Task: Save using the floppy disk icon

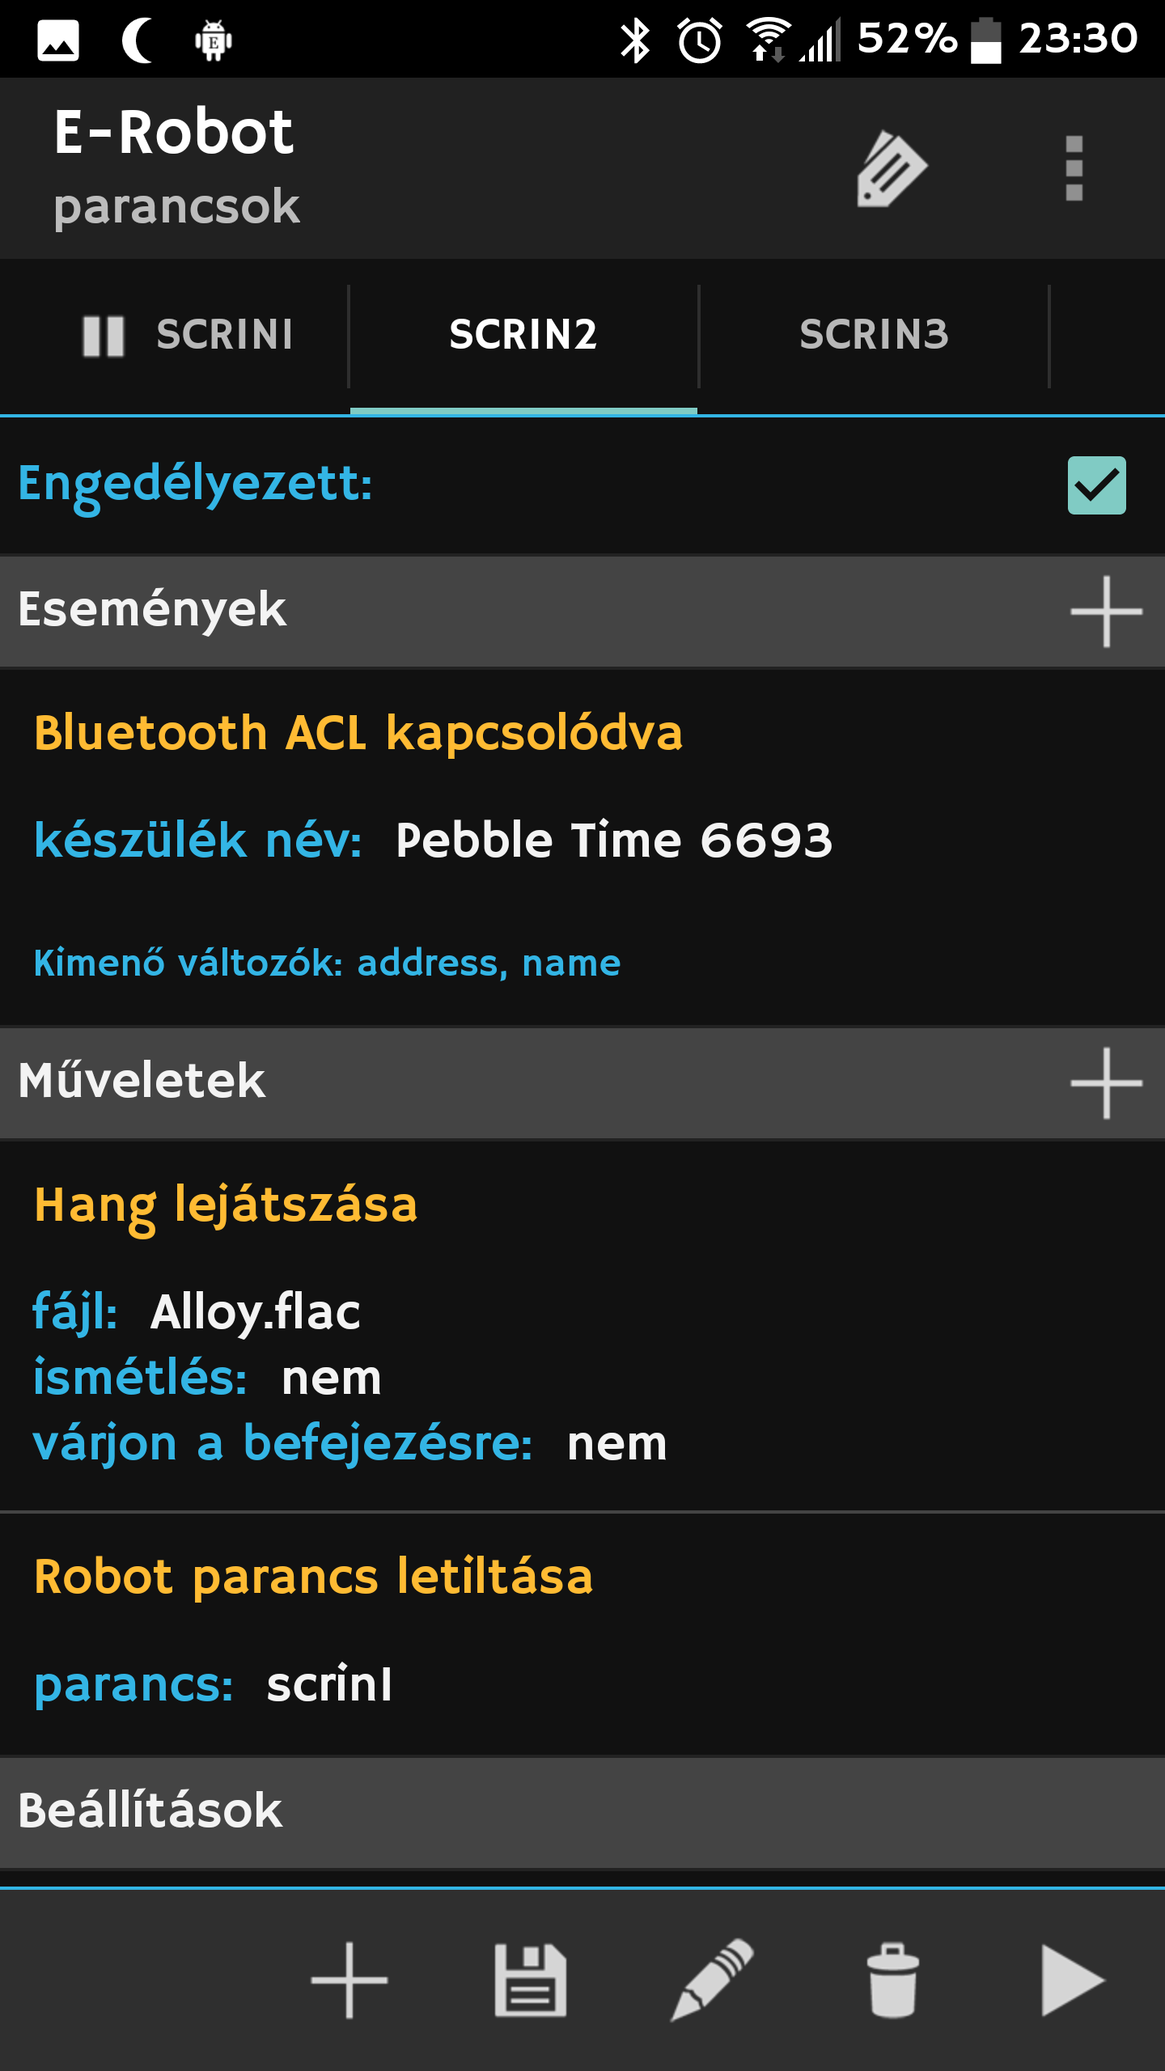Action: [x=531, y=1980]
